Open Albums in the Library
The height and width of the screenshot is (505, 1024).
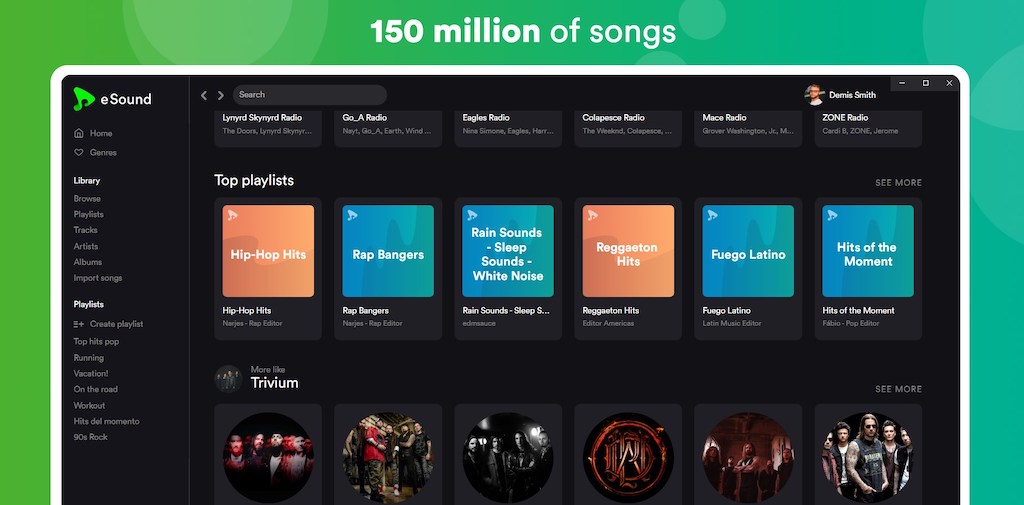pyautogui.click(x=88, y=262)
